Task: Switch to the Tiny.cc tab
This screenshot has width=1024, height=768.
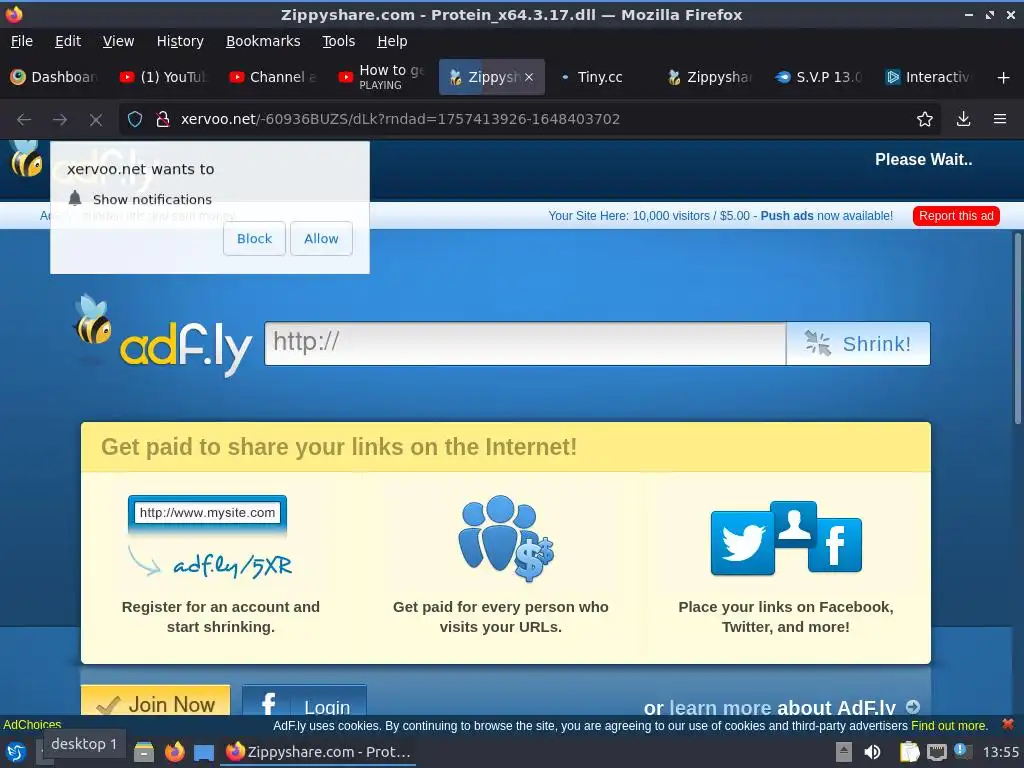Action: coord(601,77)
